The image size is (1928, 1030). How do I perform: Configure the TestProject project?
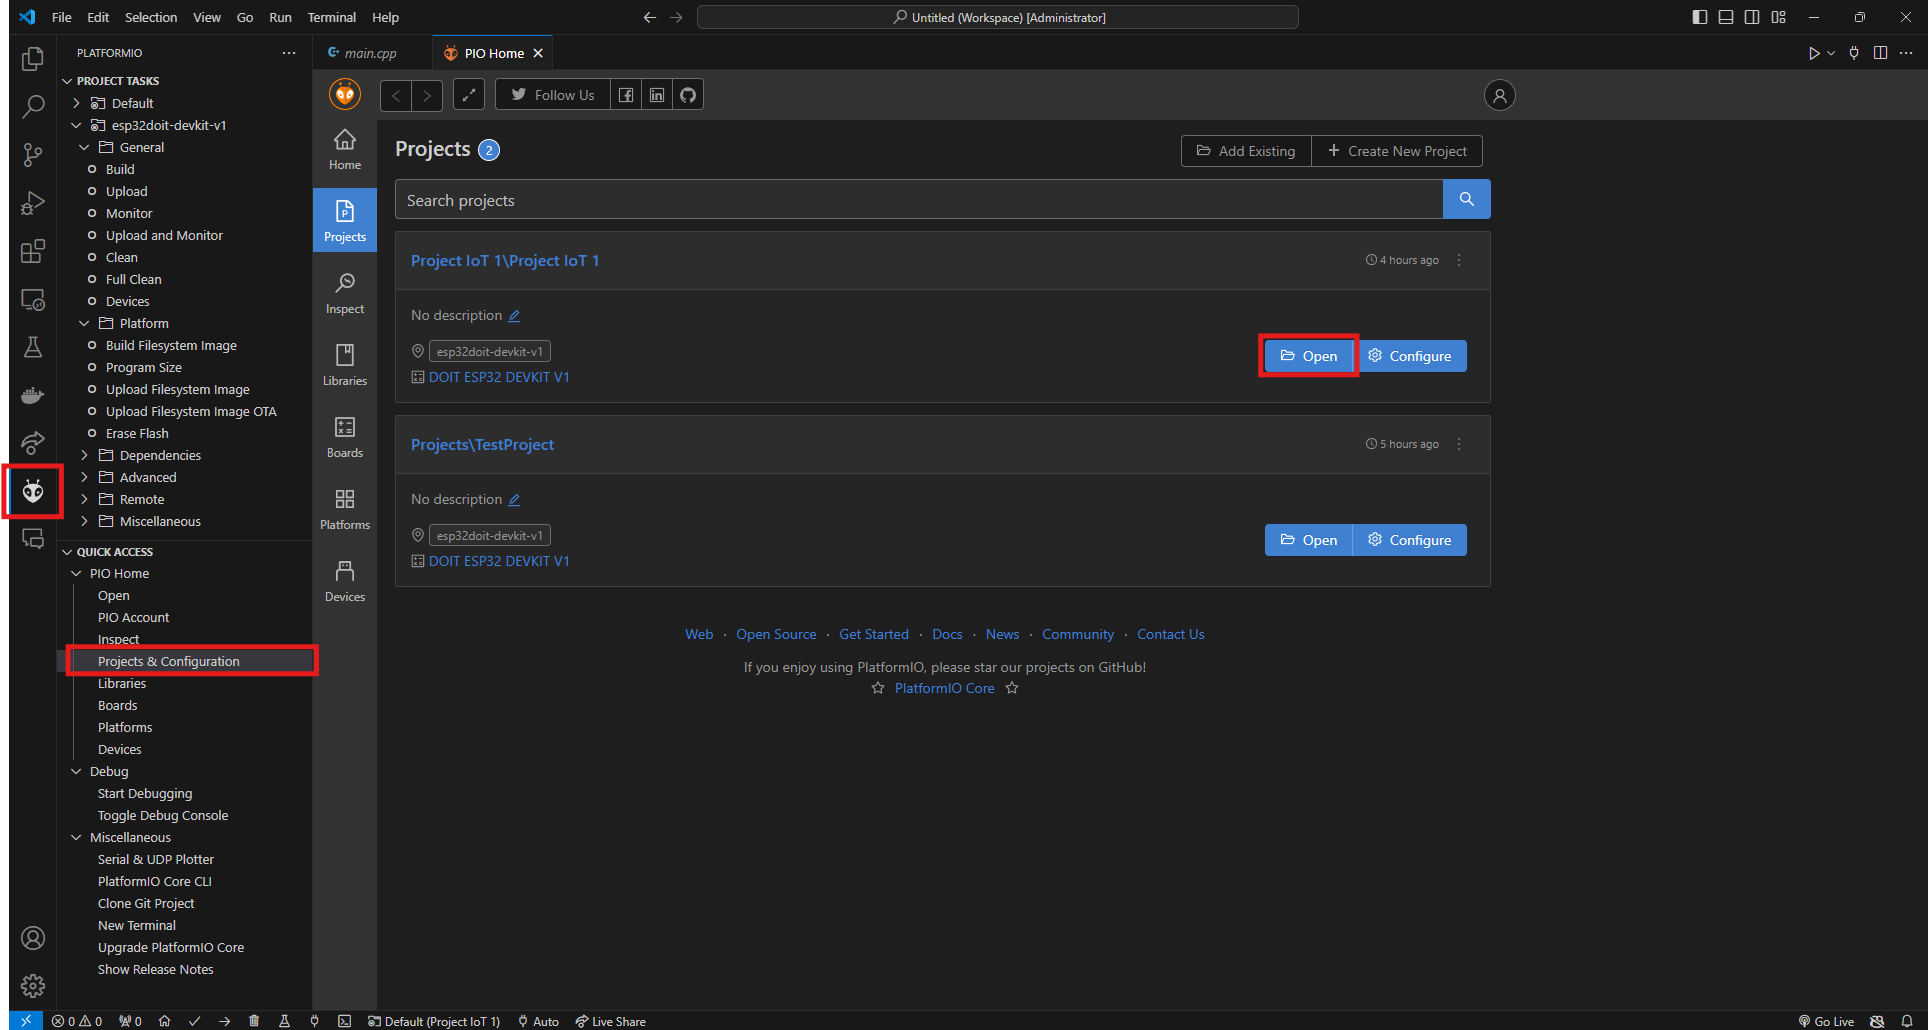tap(1410, 540)
